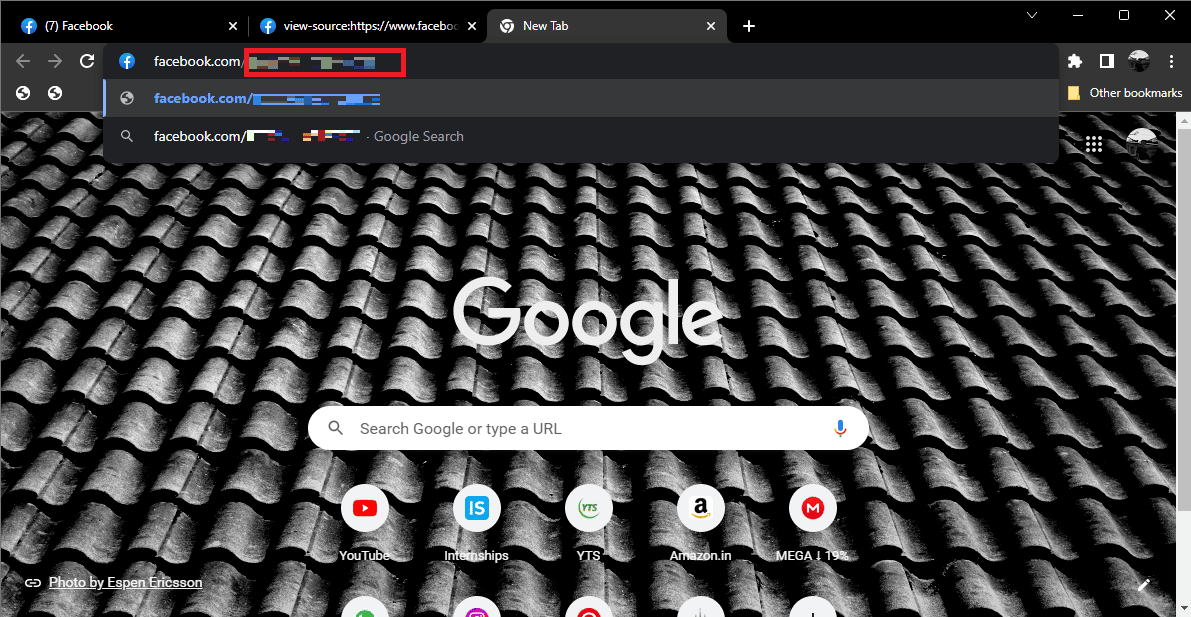Click the Search Google or type URL box
The width and height of the screenshot is (1191, 617).
pos(589,428)
